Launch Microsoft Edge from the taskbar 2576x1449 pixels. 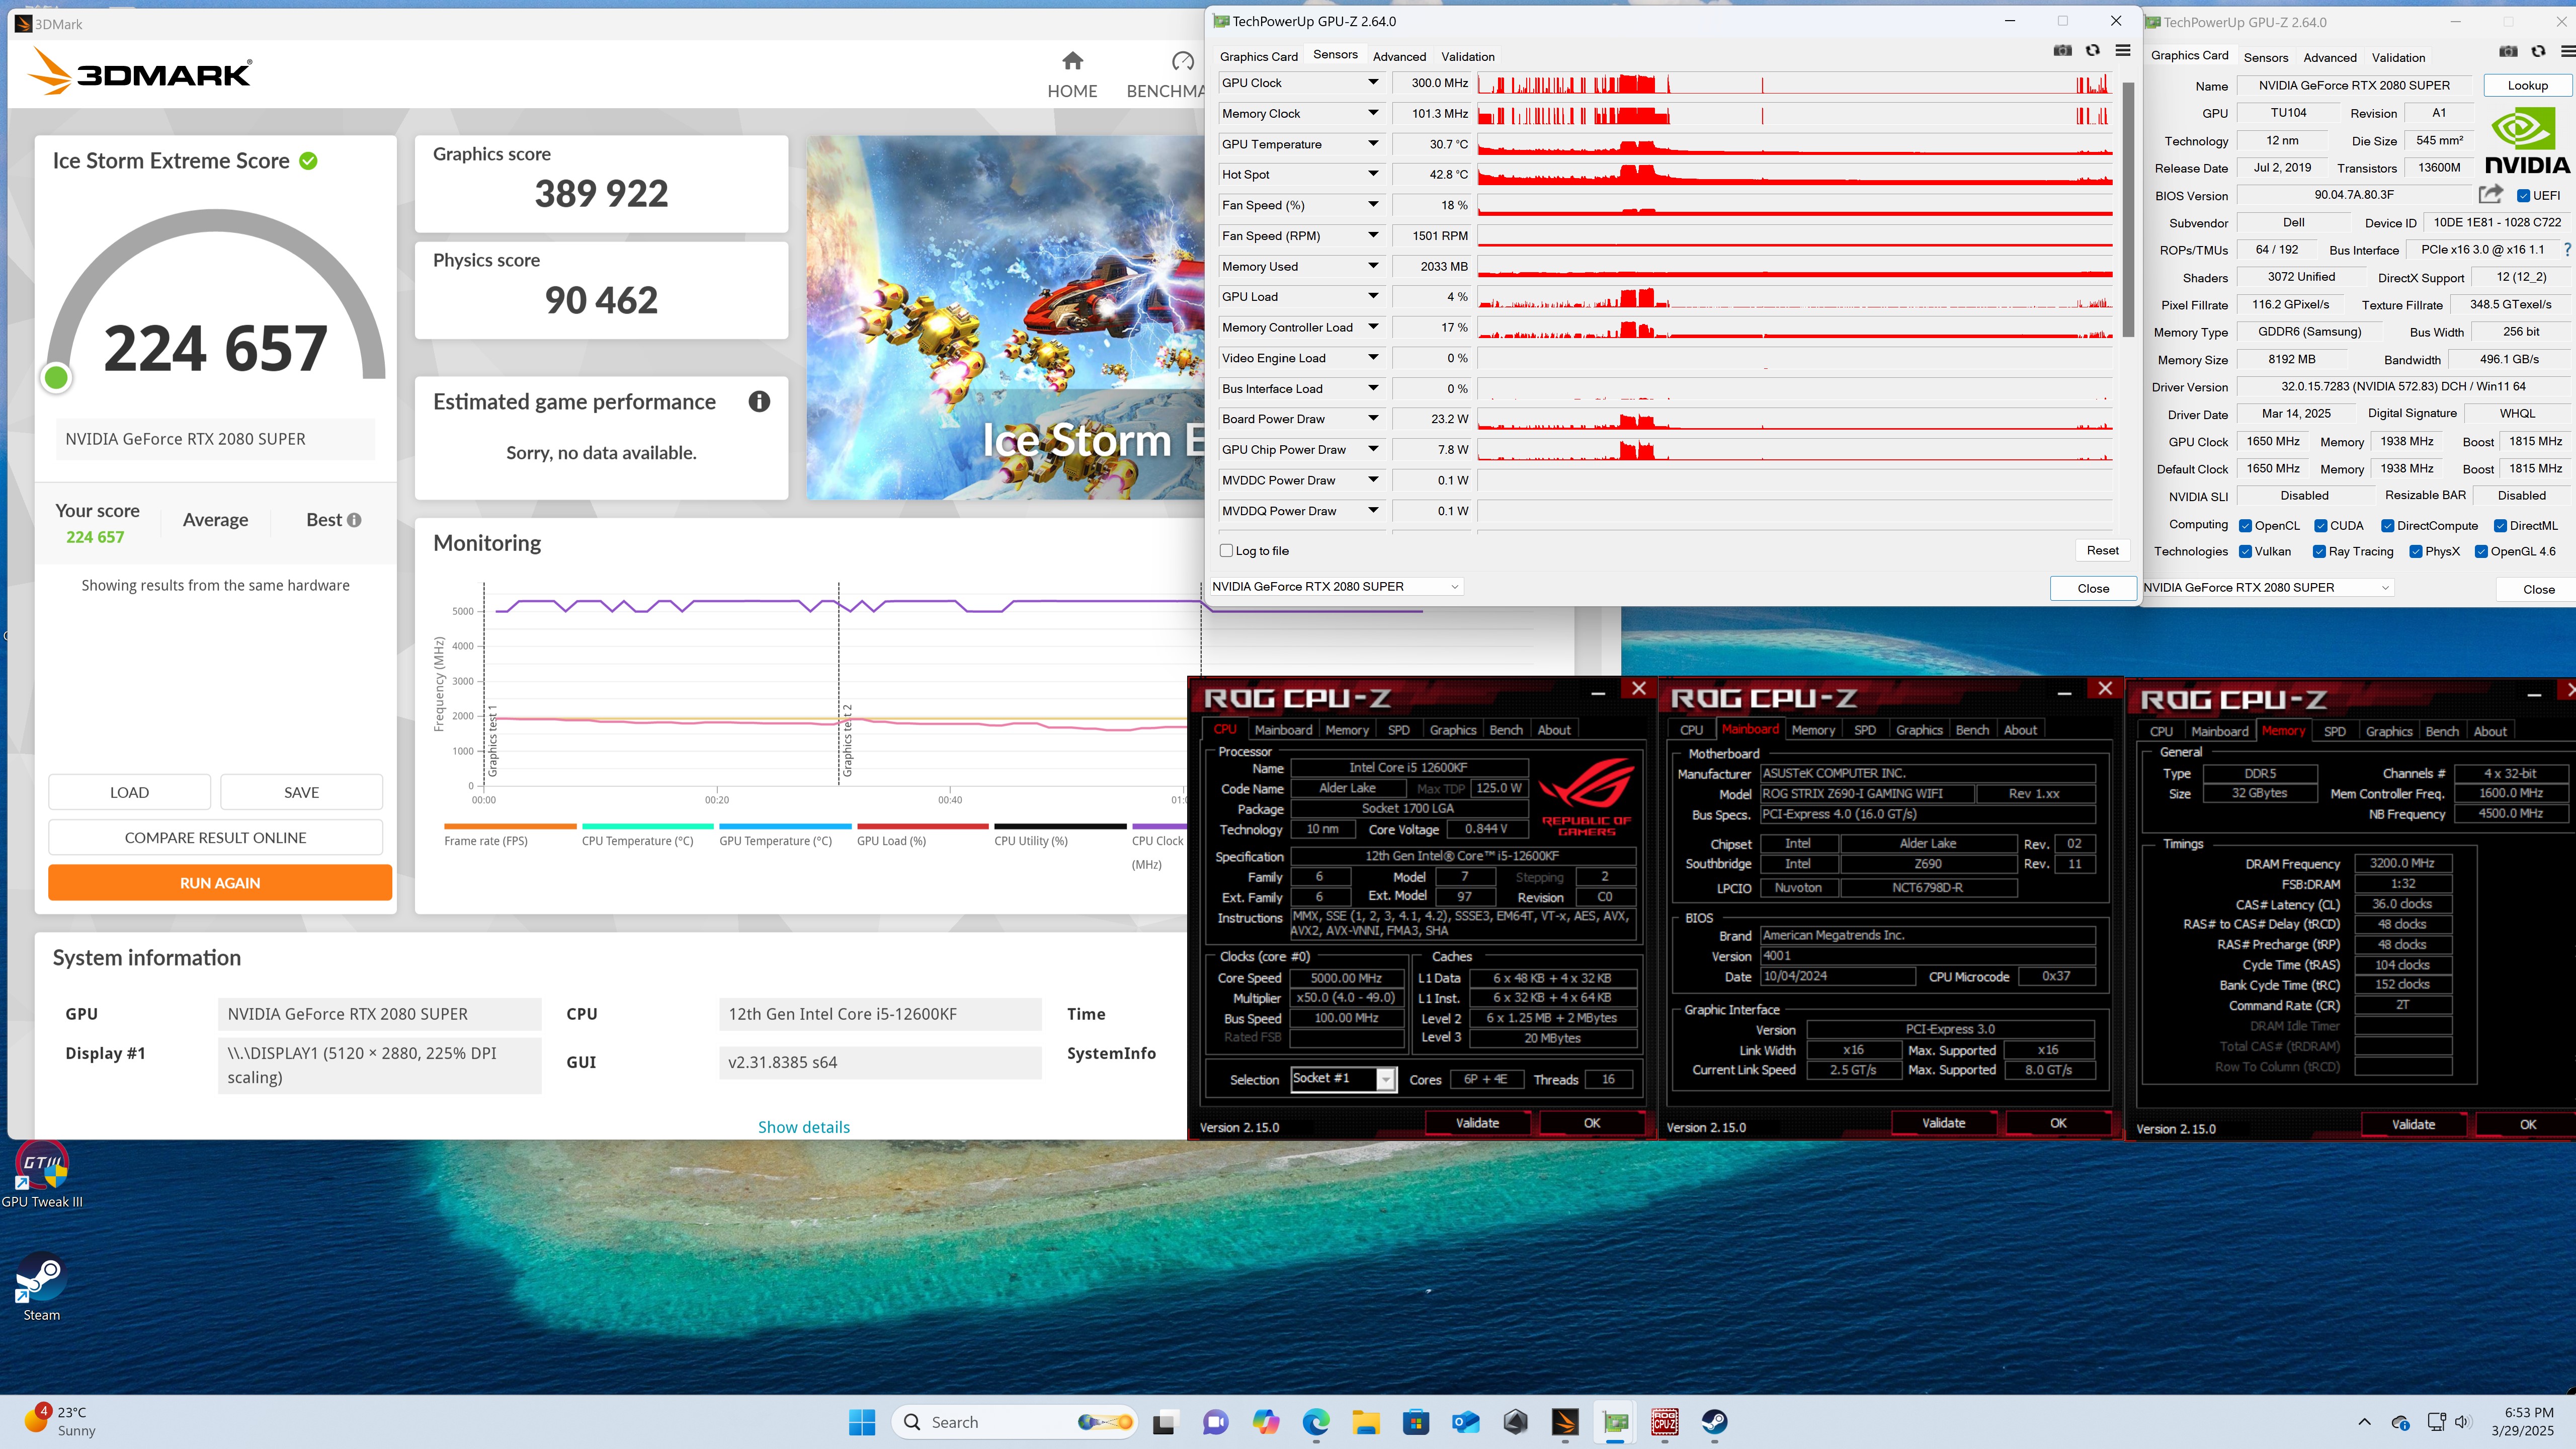pos(1316,1422)
